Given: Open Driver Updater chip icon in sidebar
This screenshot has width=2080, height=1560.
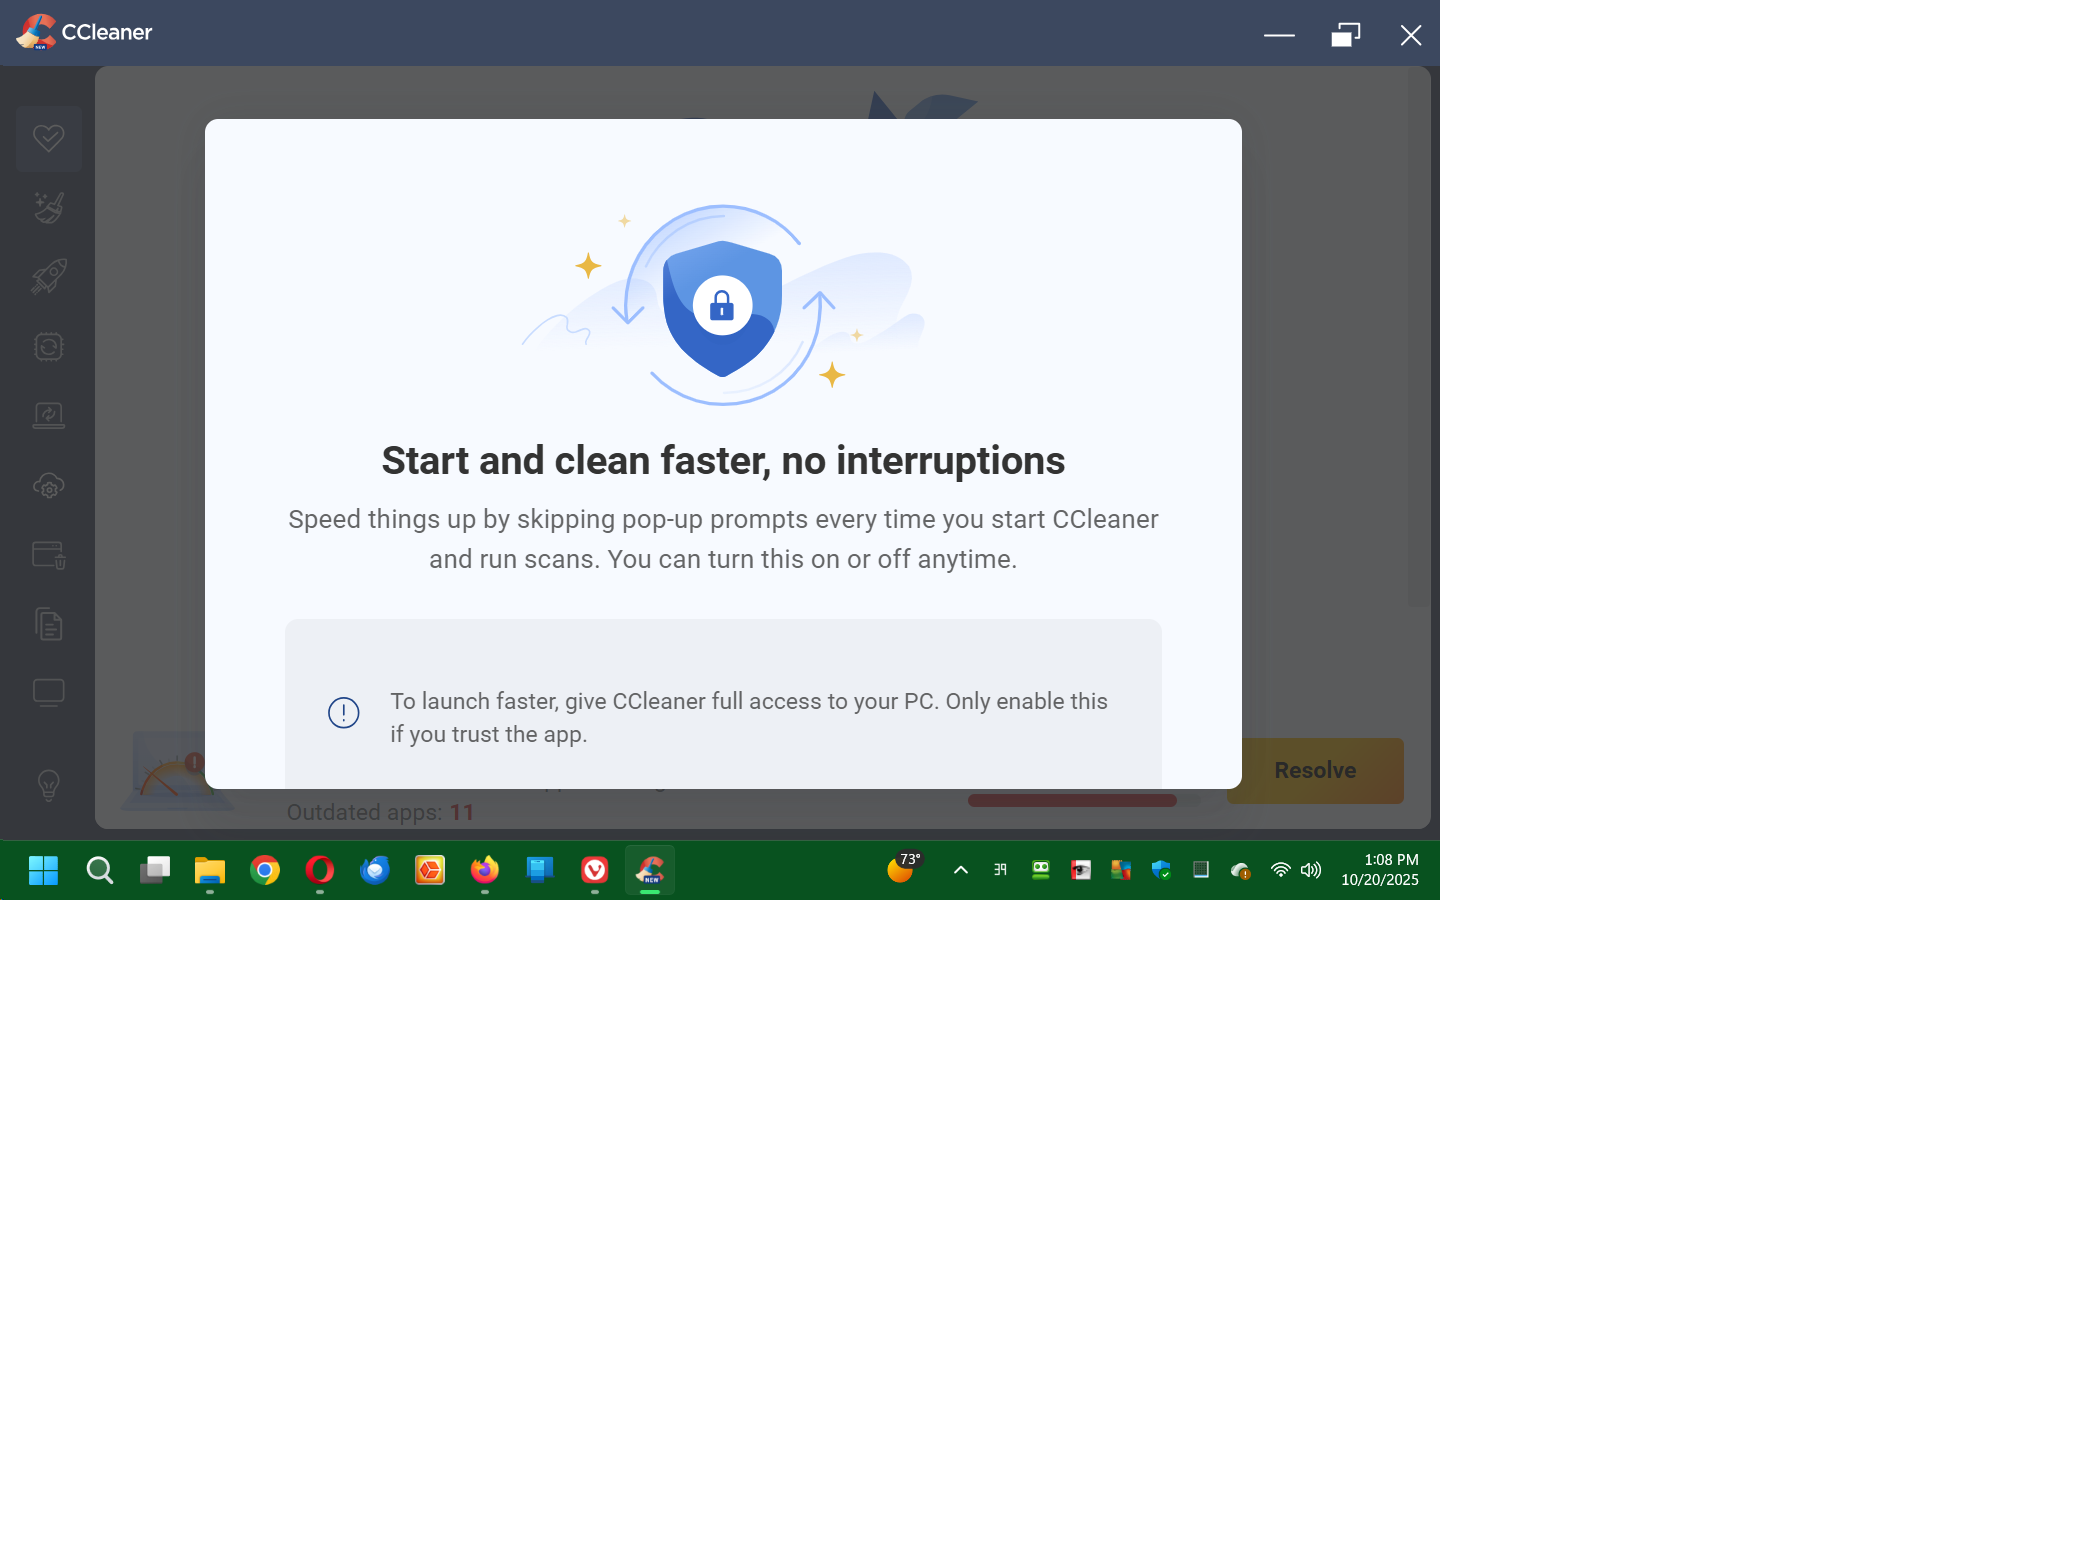Looking at the screenshot, I should point(48,346).
